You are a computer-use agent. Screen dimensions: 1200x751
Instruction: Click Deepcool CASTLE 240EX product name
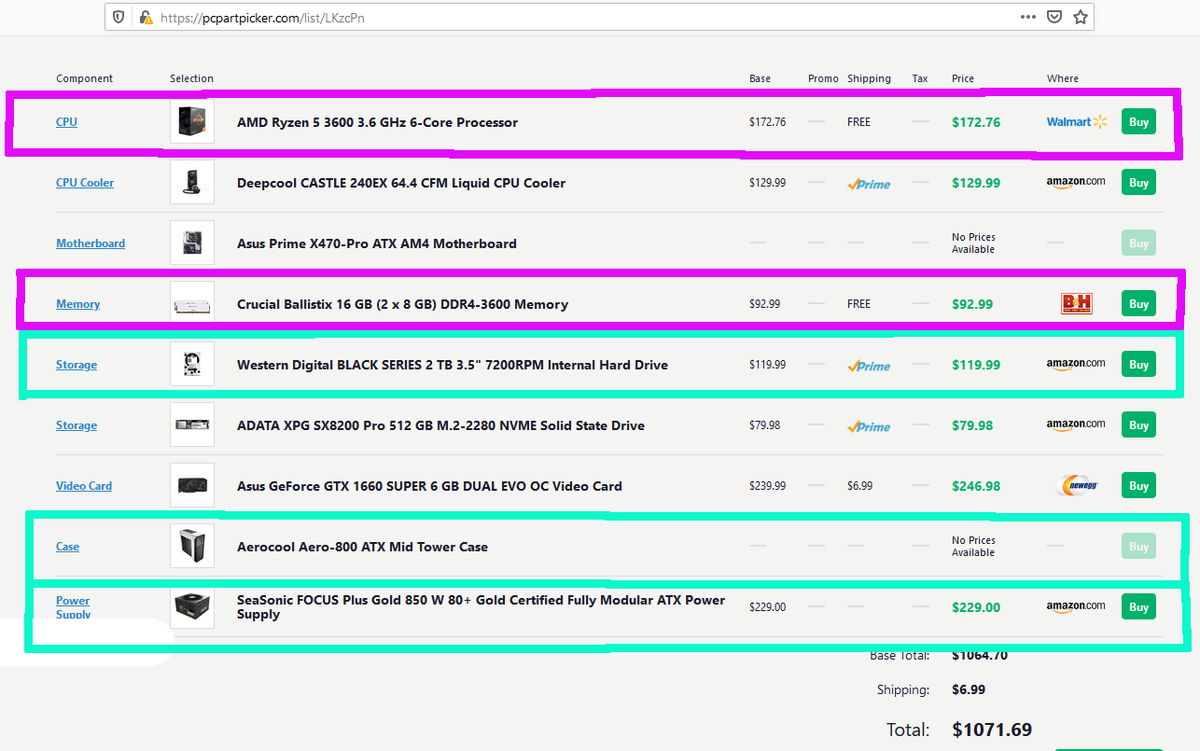[x=401, y=183]
